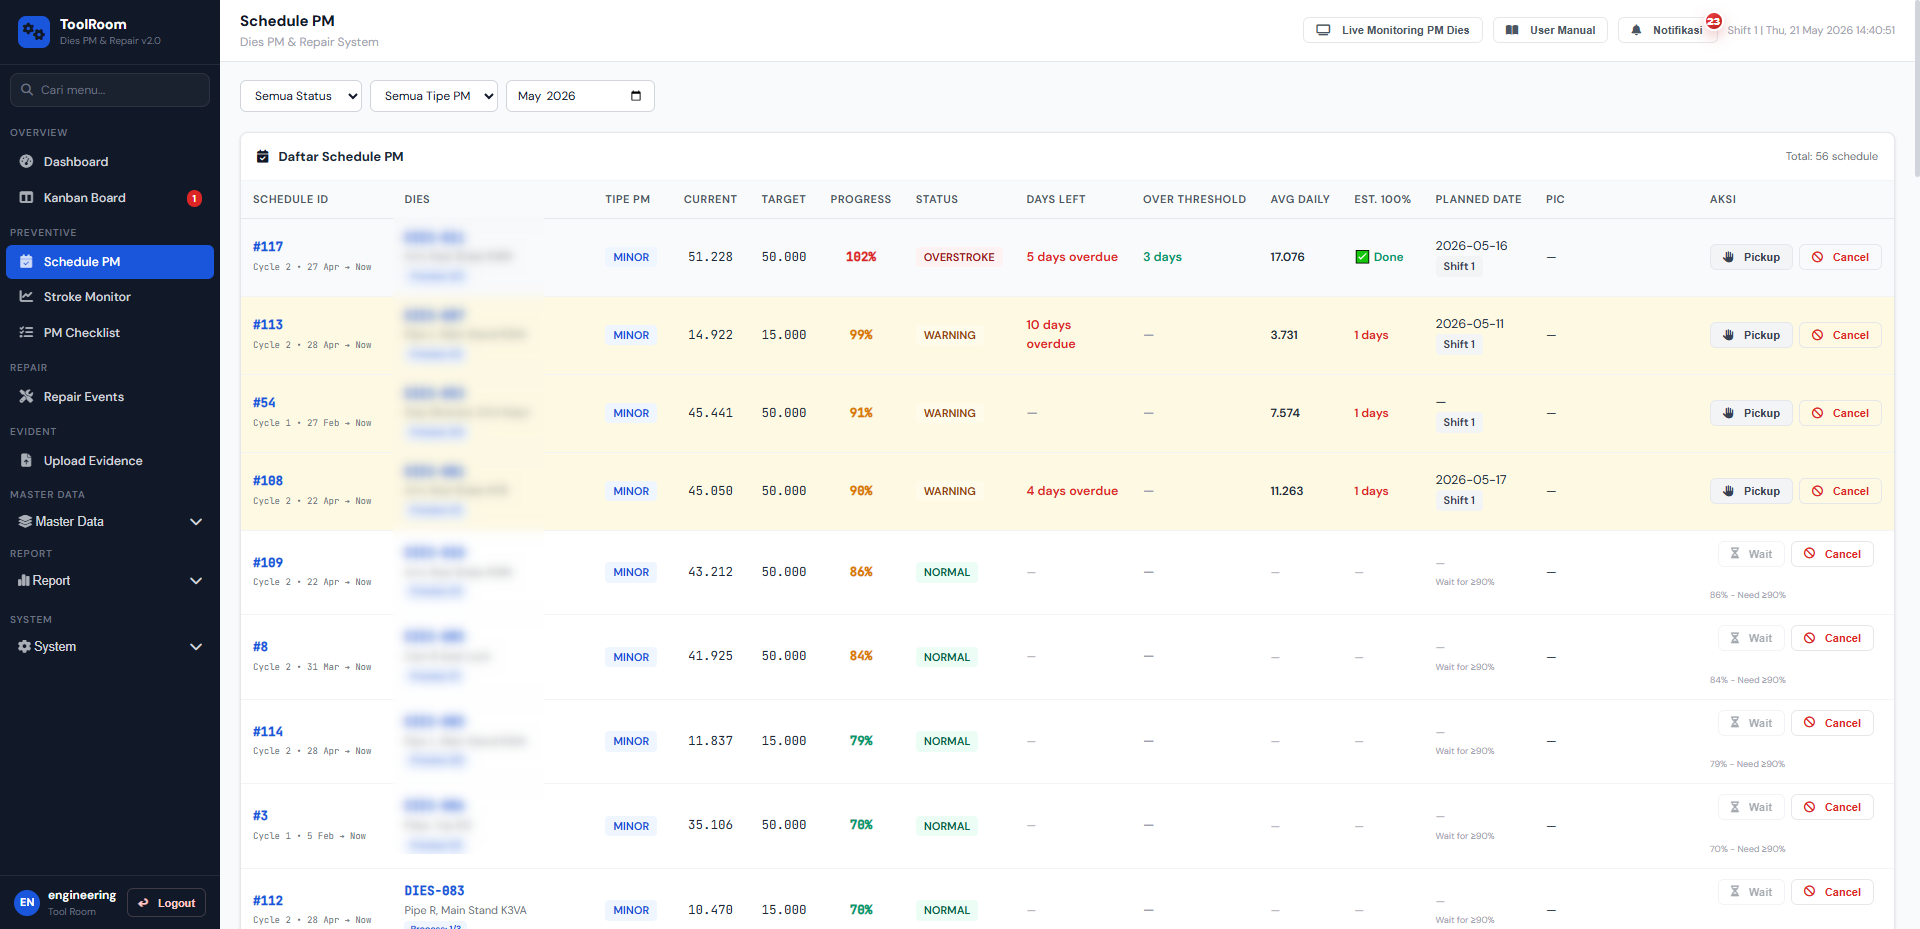Click the green Done checkmark for #117
The width and height of the screenshot is (1920, 929).
(x=1362, y=257)
